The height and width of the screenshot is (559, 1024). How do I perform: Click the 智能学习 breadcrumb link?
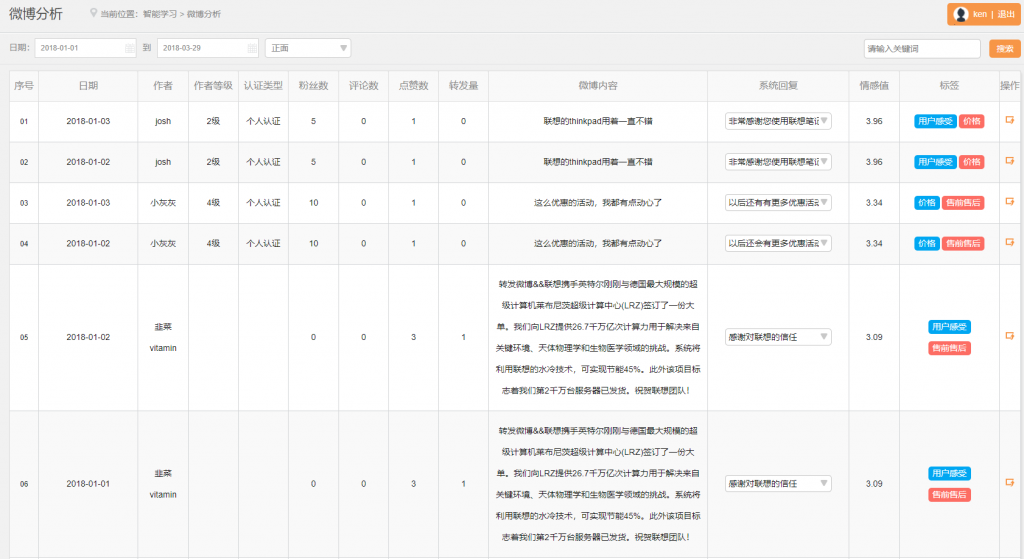160,14
